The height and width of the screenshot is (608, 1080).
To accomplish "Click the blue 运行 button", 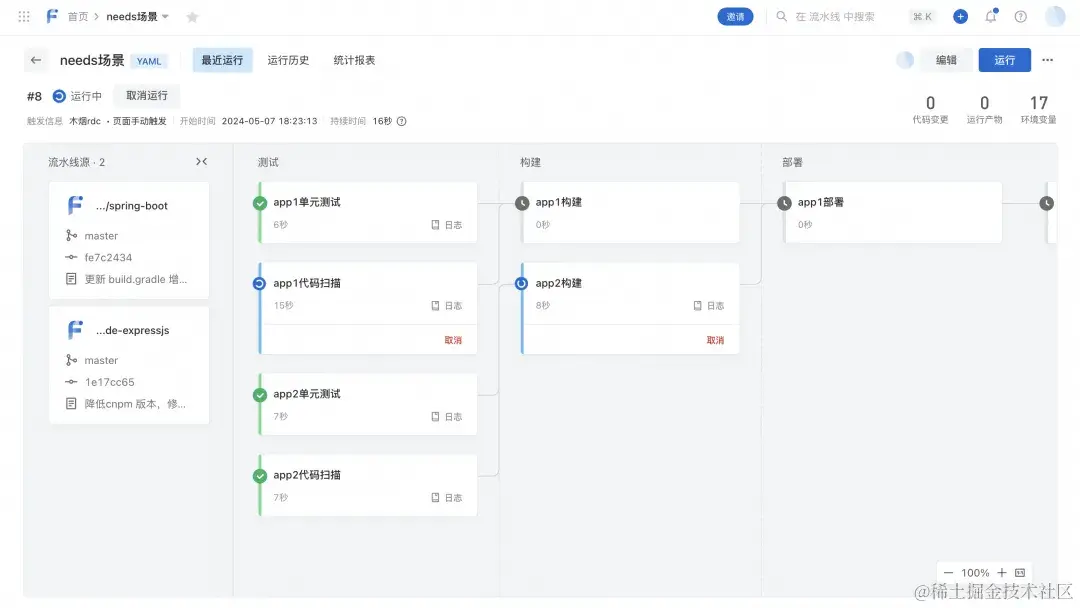I will point(1004,60).
